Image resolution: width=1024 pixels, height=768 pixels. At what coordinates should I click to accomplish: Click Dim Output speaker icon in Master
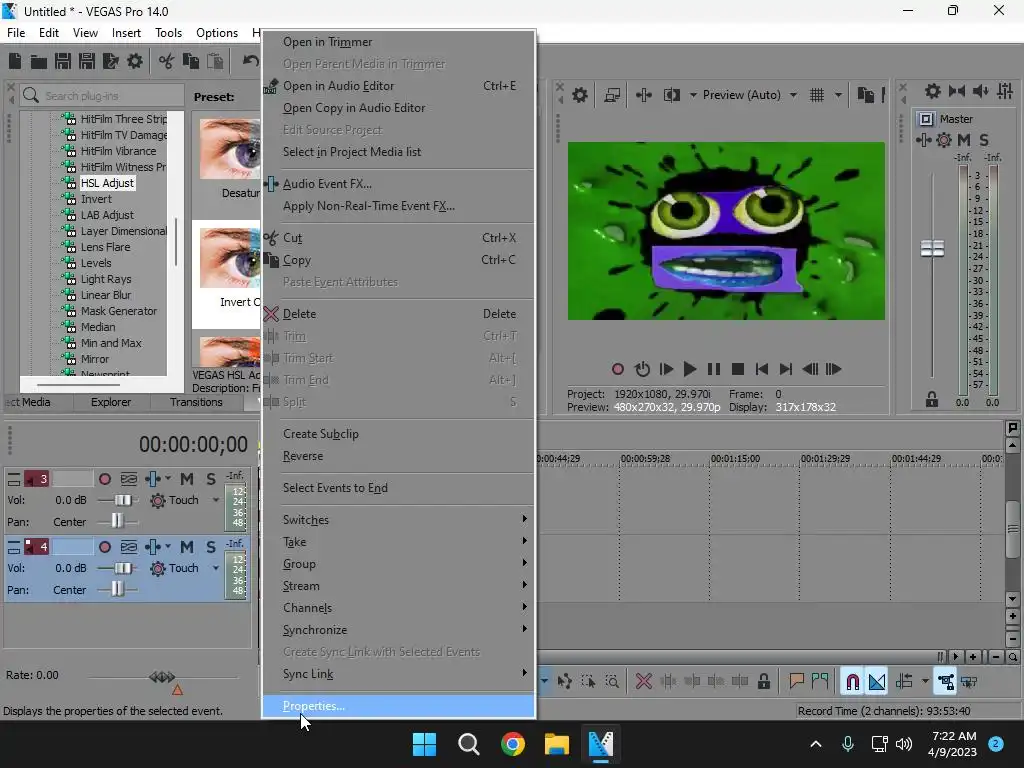980,91
